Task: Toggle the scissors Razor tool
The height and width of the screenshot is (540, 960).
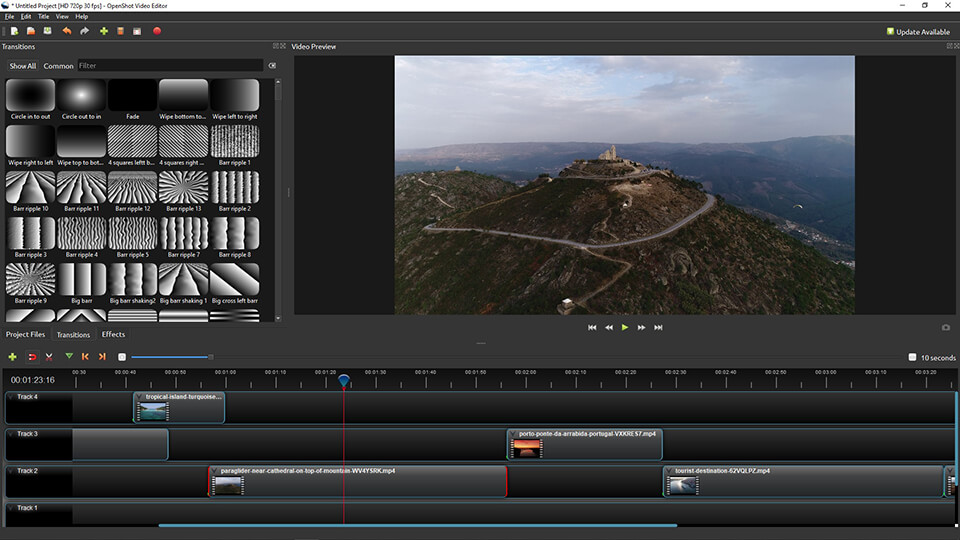Action: (x=49, y=357)
